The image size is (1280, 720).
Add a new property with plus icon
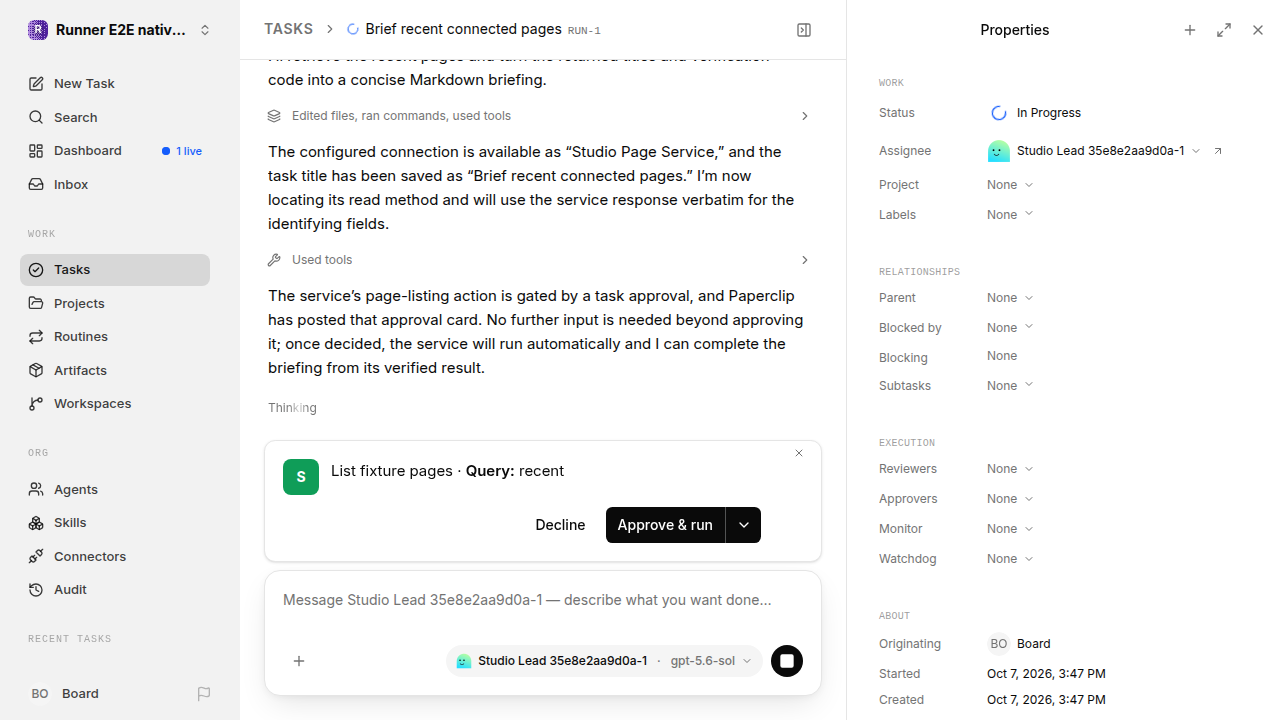pos(1190,30)
